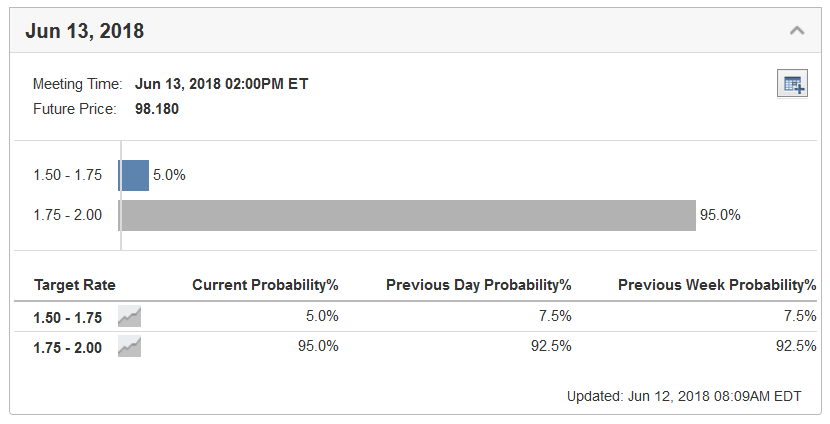Viewport: 830px width, 424px height.
Task: Click the Previous Day Probability% column header
Action: pos(479,285)
